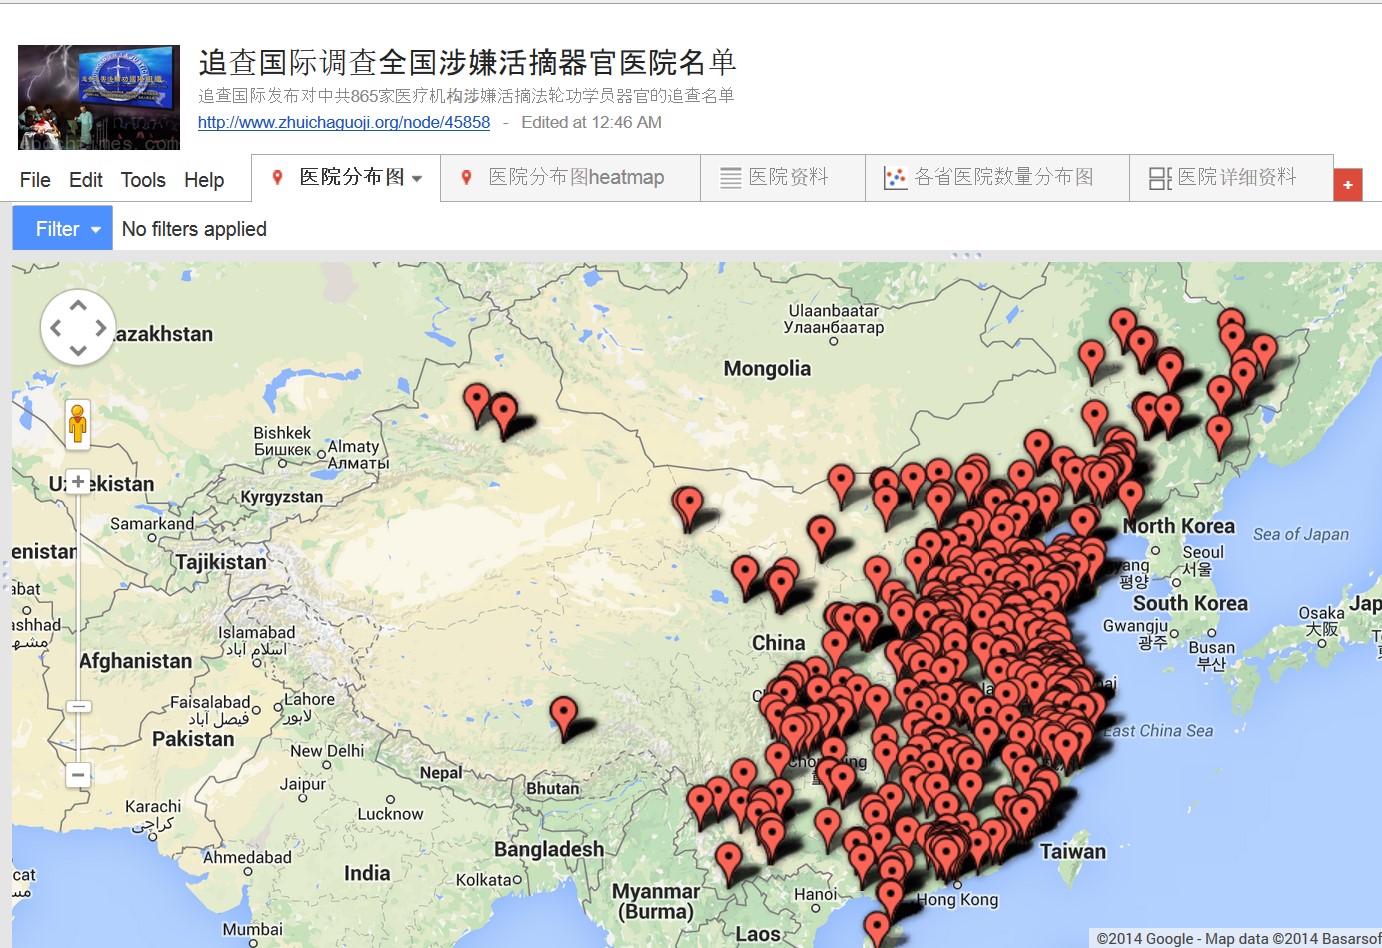Expand the 医院分布图 tab dropdown arrow
Viewport: 1382px width, 948px height.
click(417, 179)
